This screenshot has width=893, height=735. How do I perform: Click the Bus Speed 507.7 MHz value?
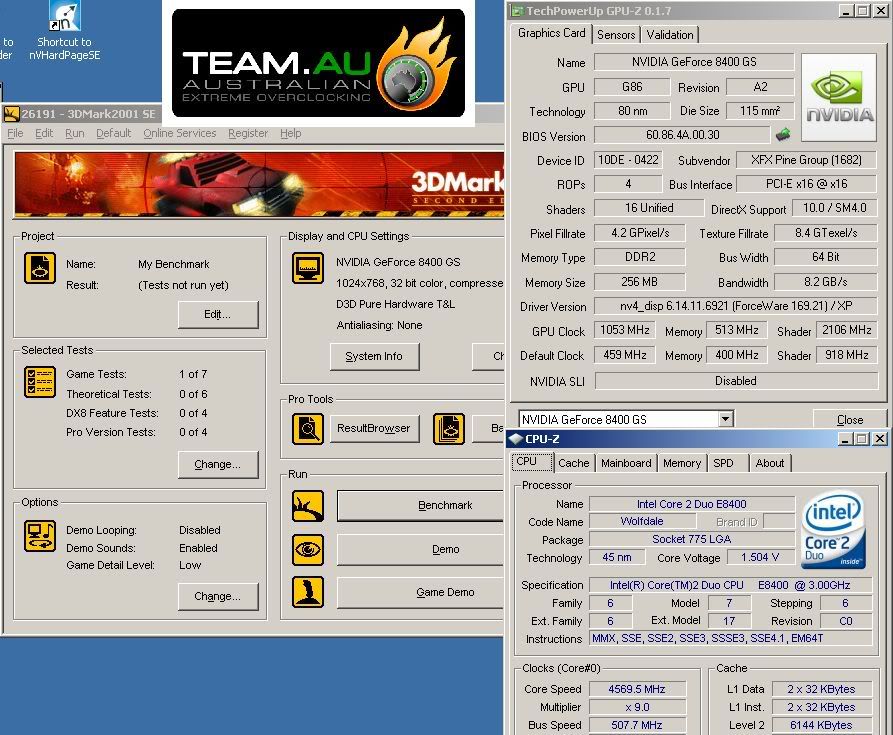pyautogui.click(x=637, y=725)
